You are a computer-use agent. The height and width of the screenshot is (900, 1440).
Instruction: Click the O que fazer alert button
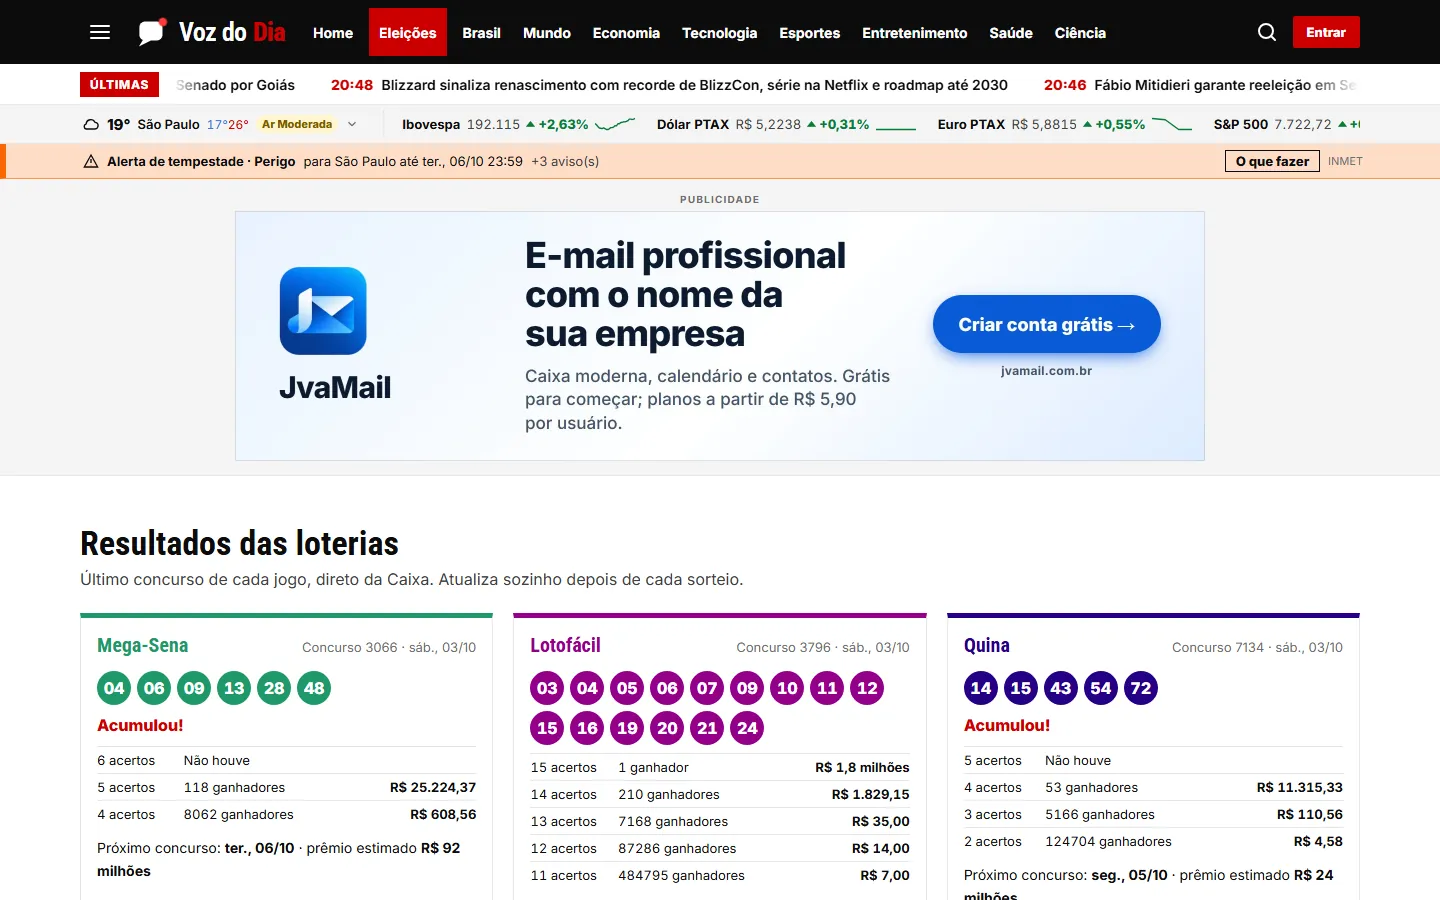(1272, 161)
